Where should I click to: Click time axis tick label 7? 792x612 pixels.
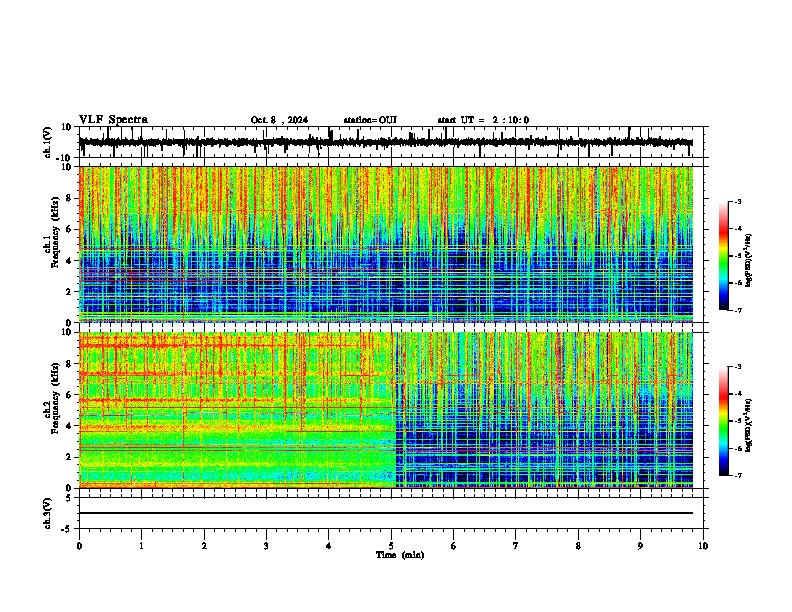(516, 546)
